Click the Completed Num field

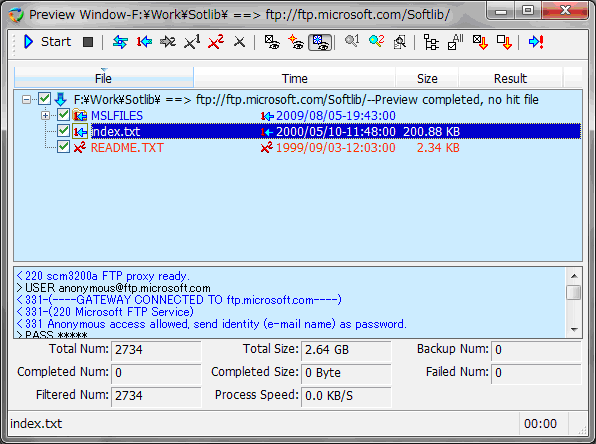point(156,373)
